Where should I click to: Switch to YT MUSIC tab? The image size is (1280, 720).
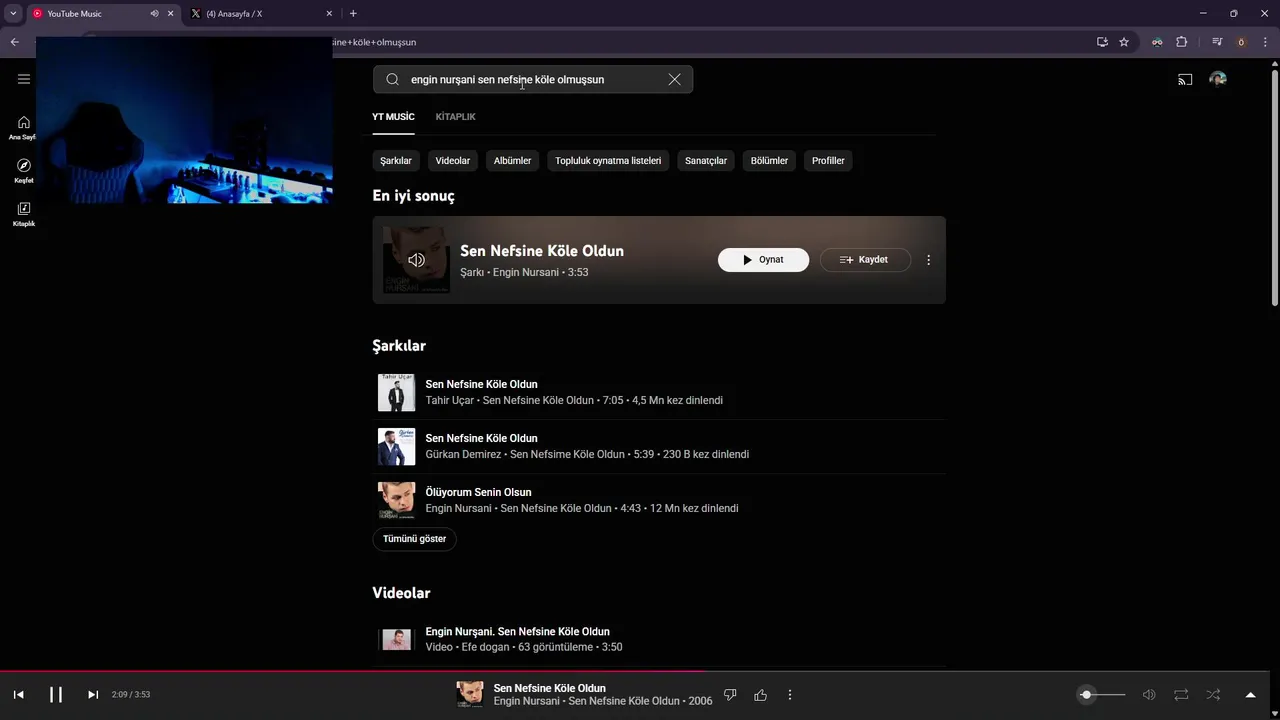coord(393,117)
